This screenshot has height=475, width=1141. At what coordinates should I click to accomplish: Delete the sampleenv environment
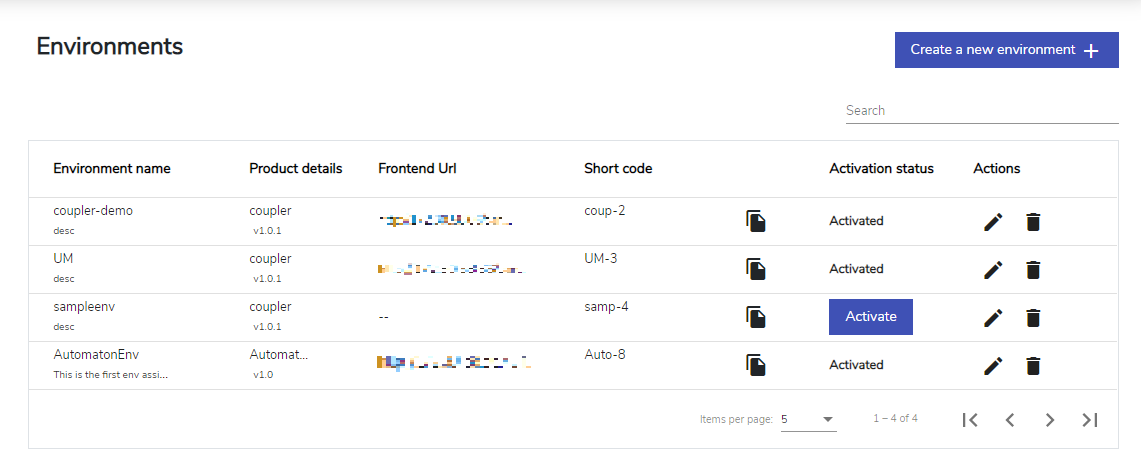tap(1033, 318)
